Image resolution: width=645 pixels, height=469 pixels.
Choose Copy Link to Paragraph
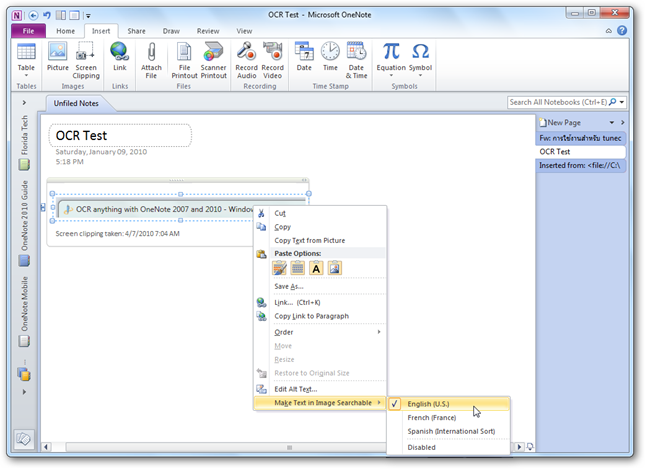tap(320, 316)
